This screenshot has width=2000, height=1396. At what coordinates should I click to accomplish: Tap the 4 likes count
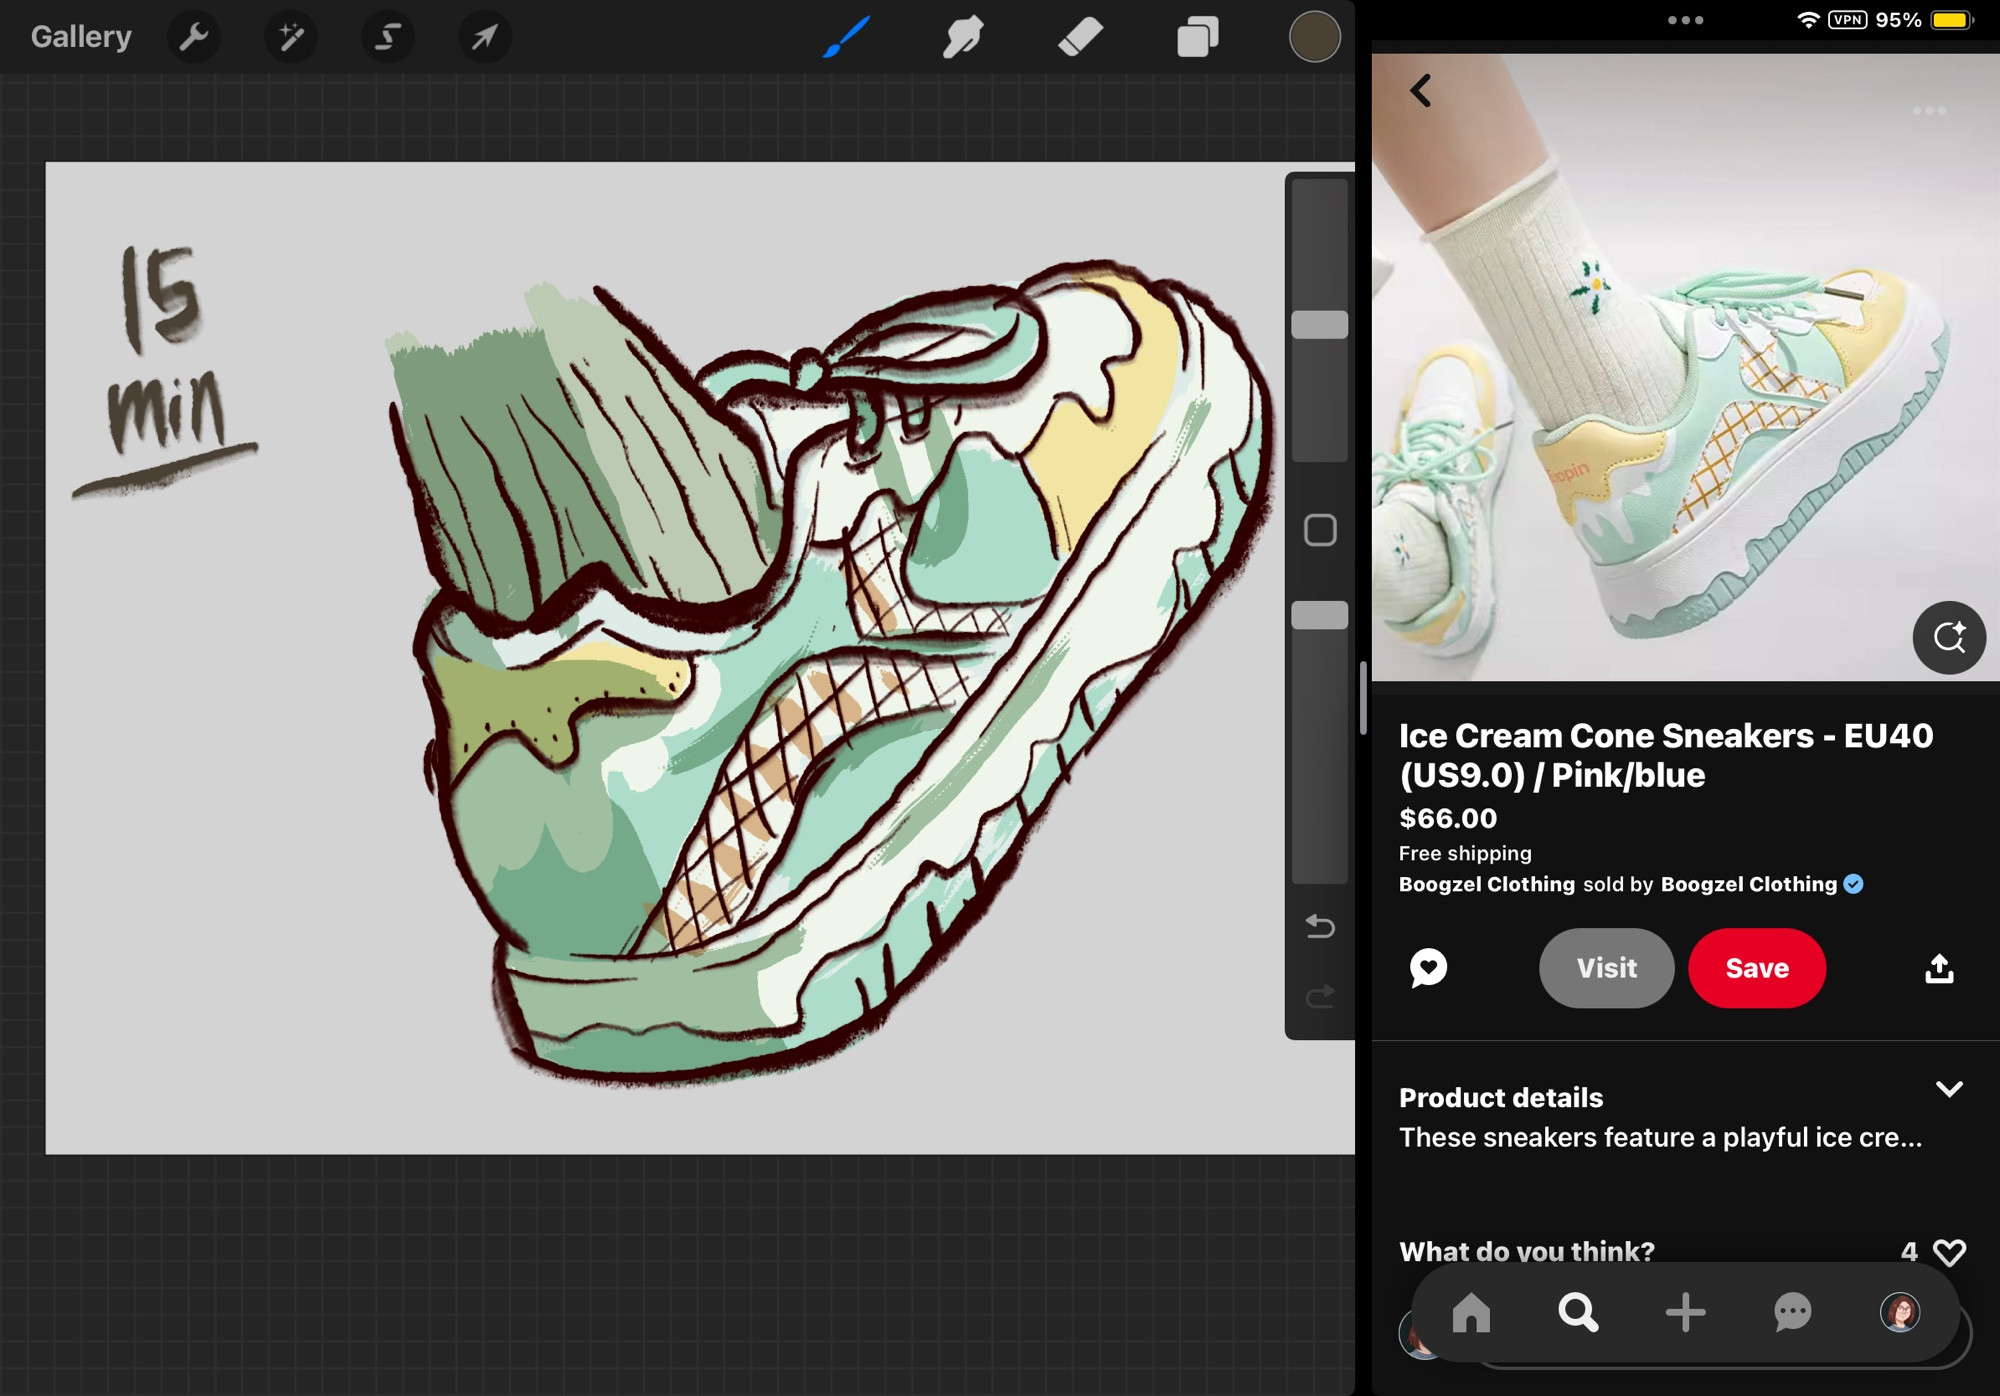[x=1909, y=1252]
